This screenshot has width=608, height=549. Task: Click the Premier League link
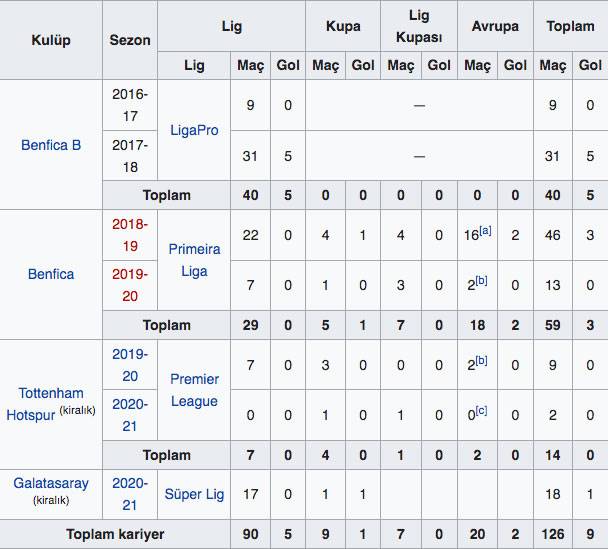pos(194,390)
